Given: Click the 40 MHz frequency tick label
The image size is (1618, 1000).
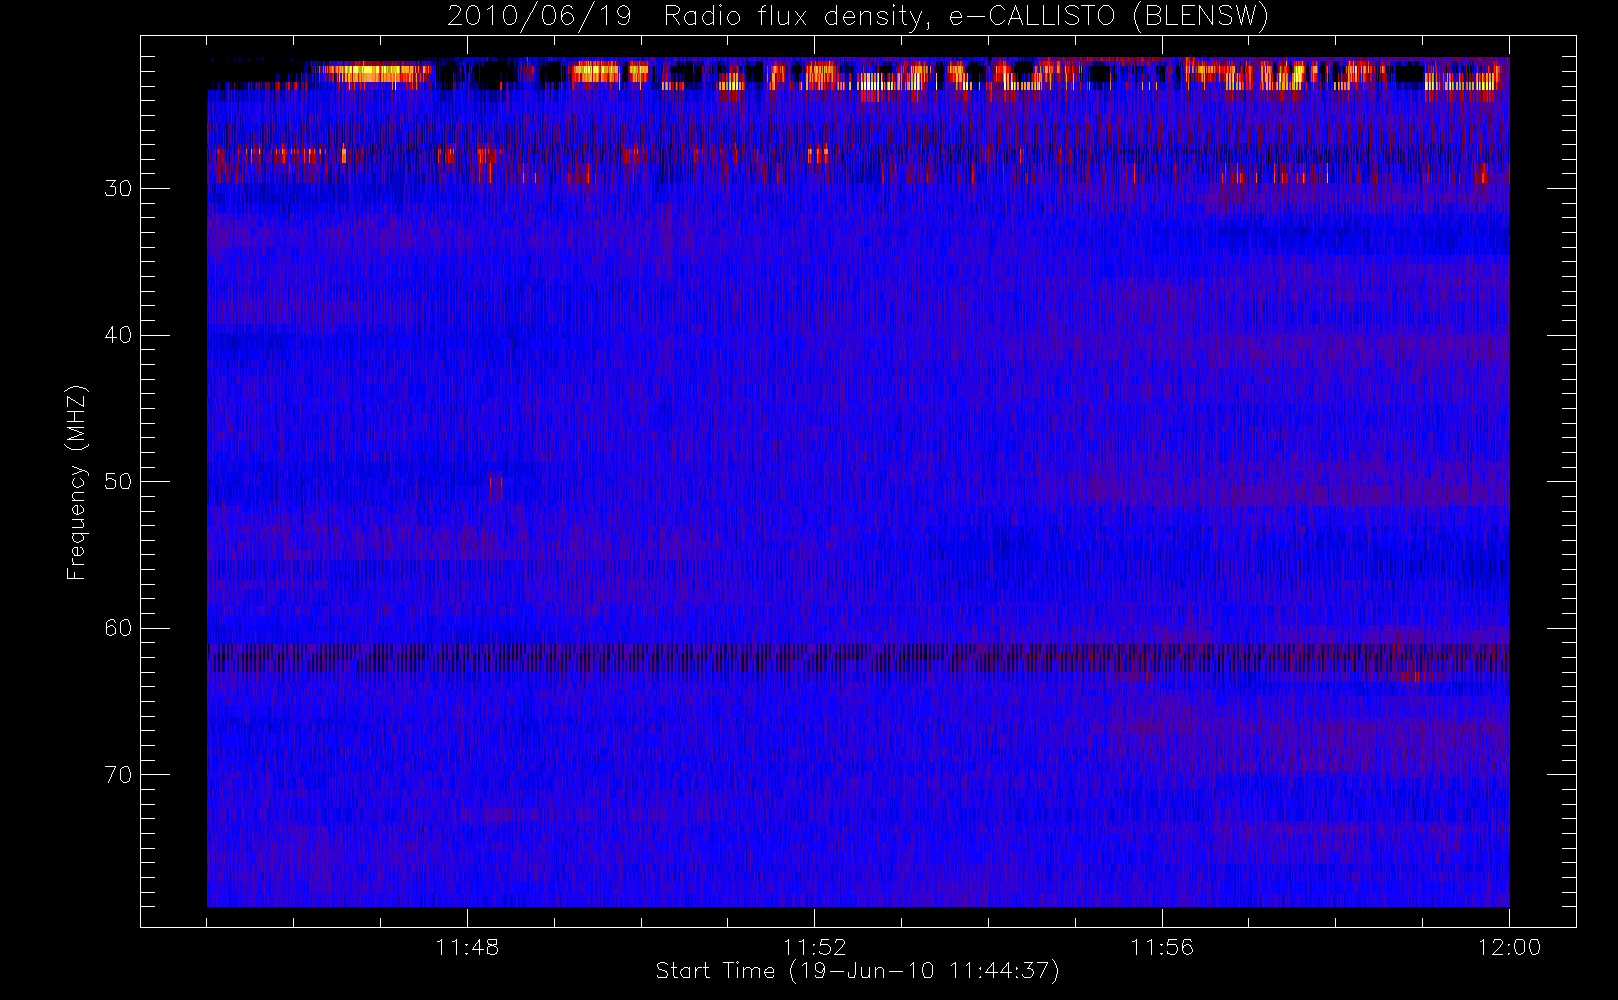Looking at the screenshot, I should (118, 335).
